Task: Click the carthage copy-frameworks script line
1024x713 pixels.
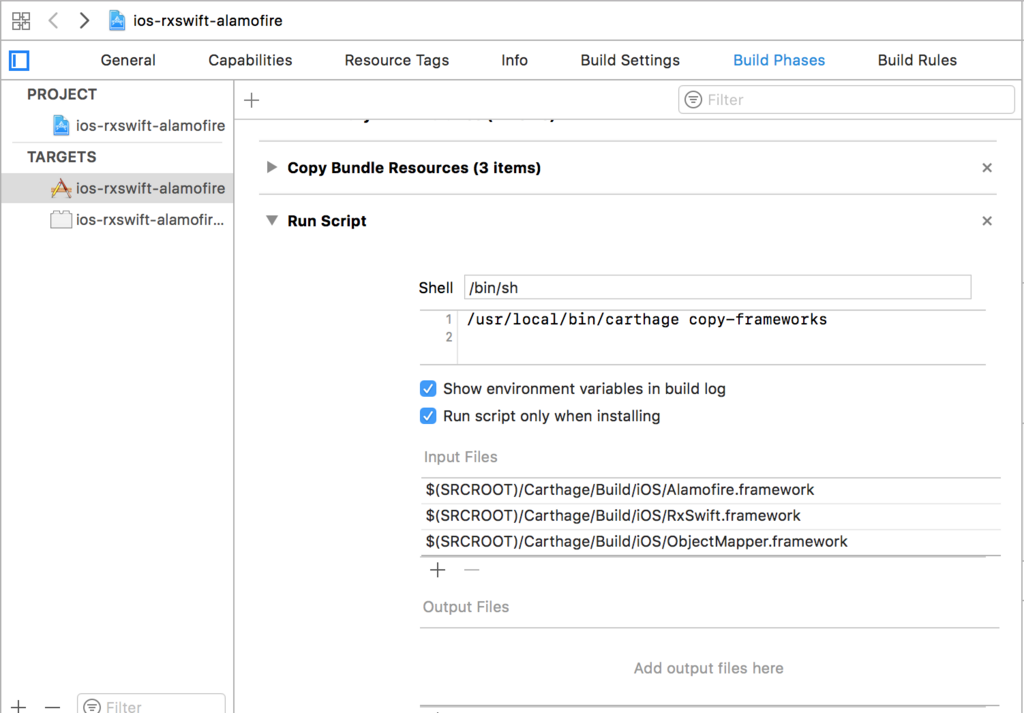Action: (647, 319)
